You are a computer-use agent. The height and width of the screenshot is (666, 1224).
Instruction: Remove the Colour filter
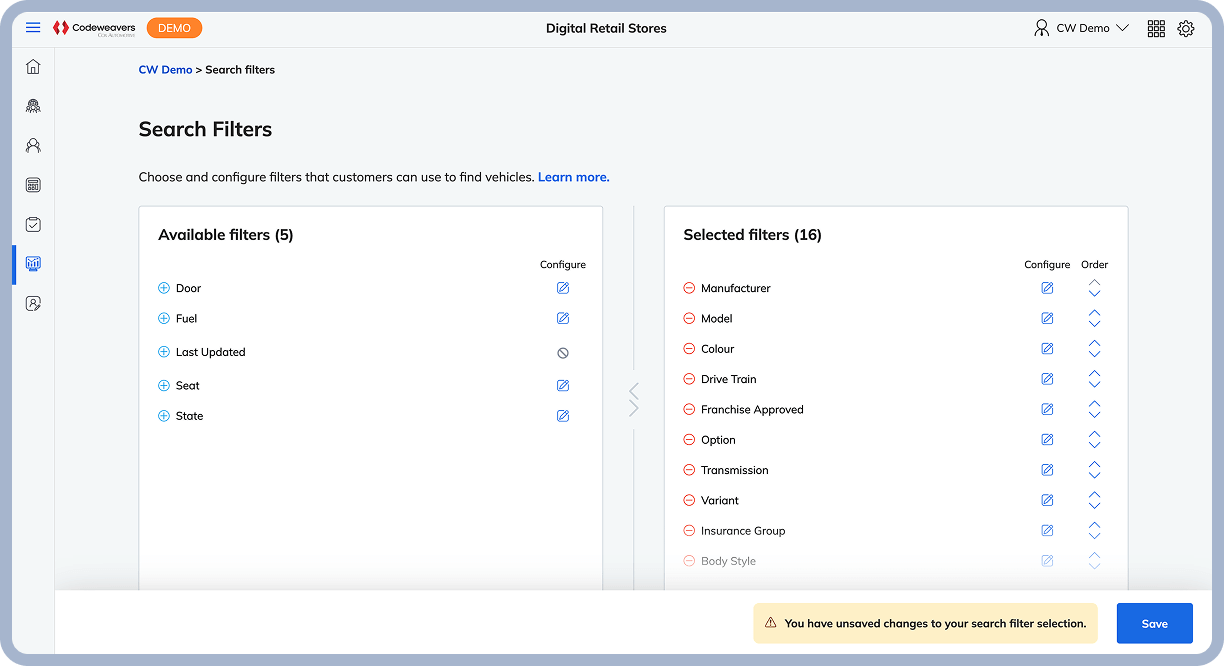(689, 349)
